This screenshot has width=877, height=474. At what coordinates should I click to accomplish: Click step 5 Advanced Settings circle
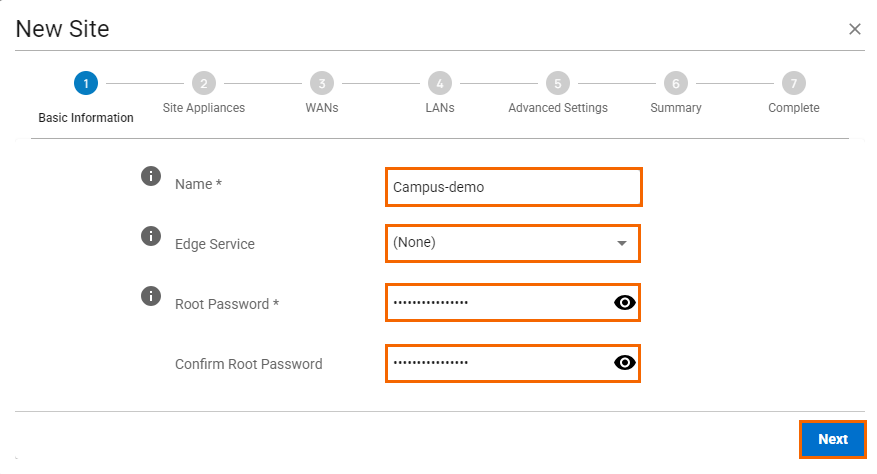tap(558, 83)
